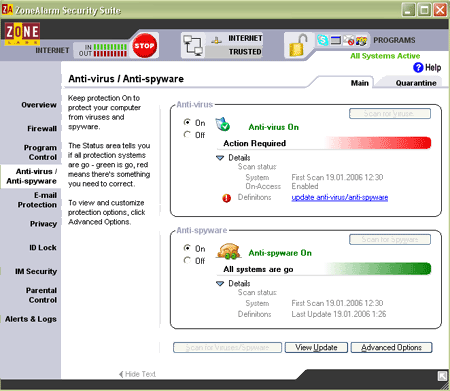Image resolution: width=450 pixels, height=391 pixels.
Task: Click the anti-spyware bug icon
Action: point(229,251)
